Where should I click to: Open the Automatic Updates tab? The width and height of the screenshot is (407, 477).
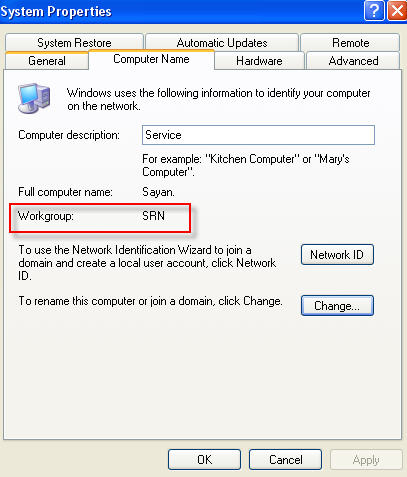point(222,42)
